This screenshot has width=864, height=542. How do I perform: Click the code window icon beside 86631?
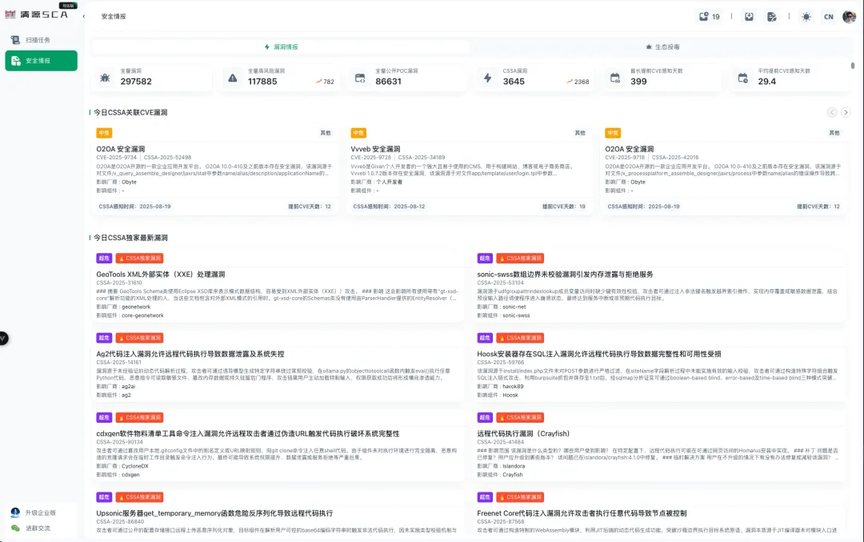pyautogui.click(x=360, y=78)
